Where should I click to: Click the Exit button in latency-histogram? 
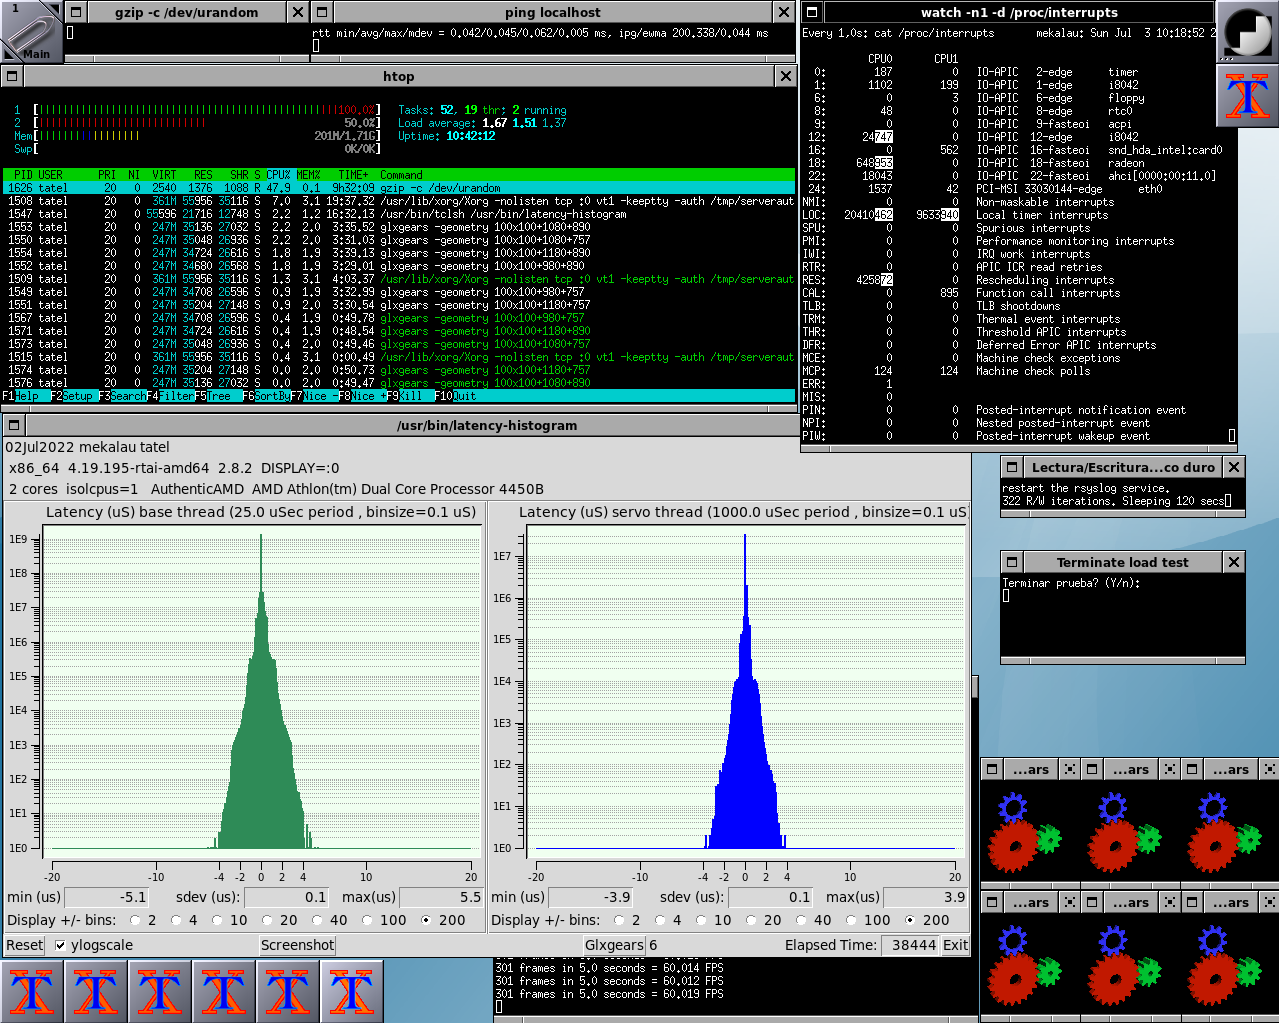coord(955,945)
